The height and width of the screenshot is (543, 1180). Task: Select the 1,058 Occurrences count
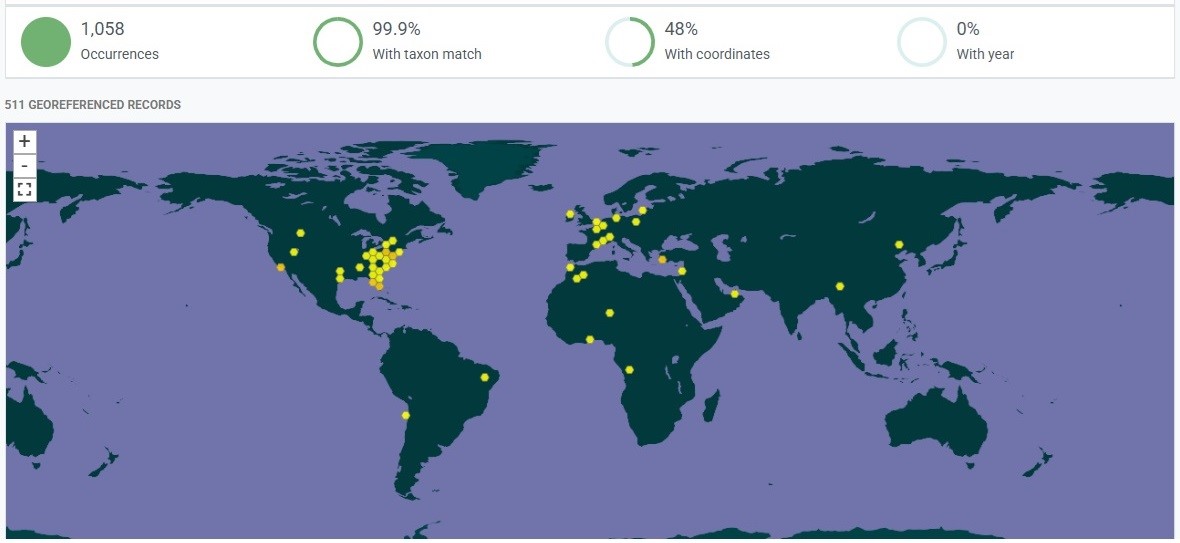coord(102,30)
